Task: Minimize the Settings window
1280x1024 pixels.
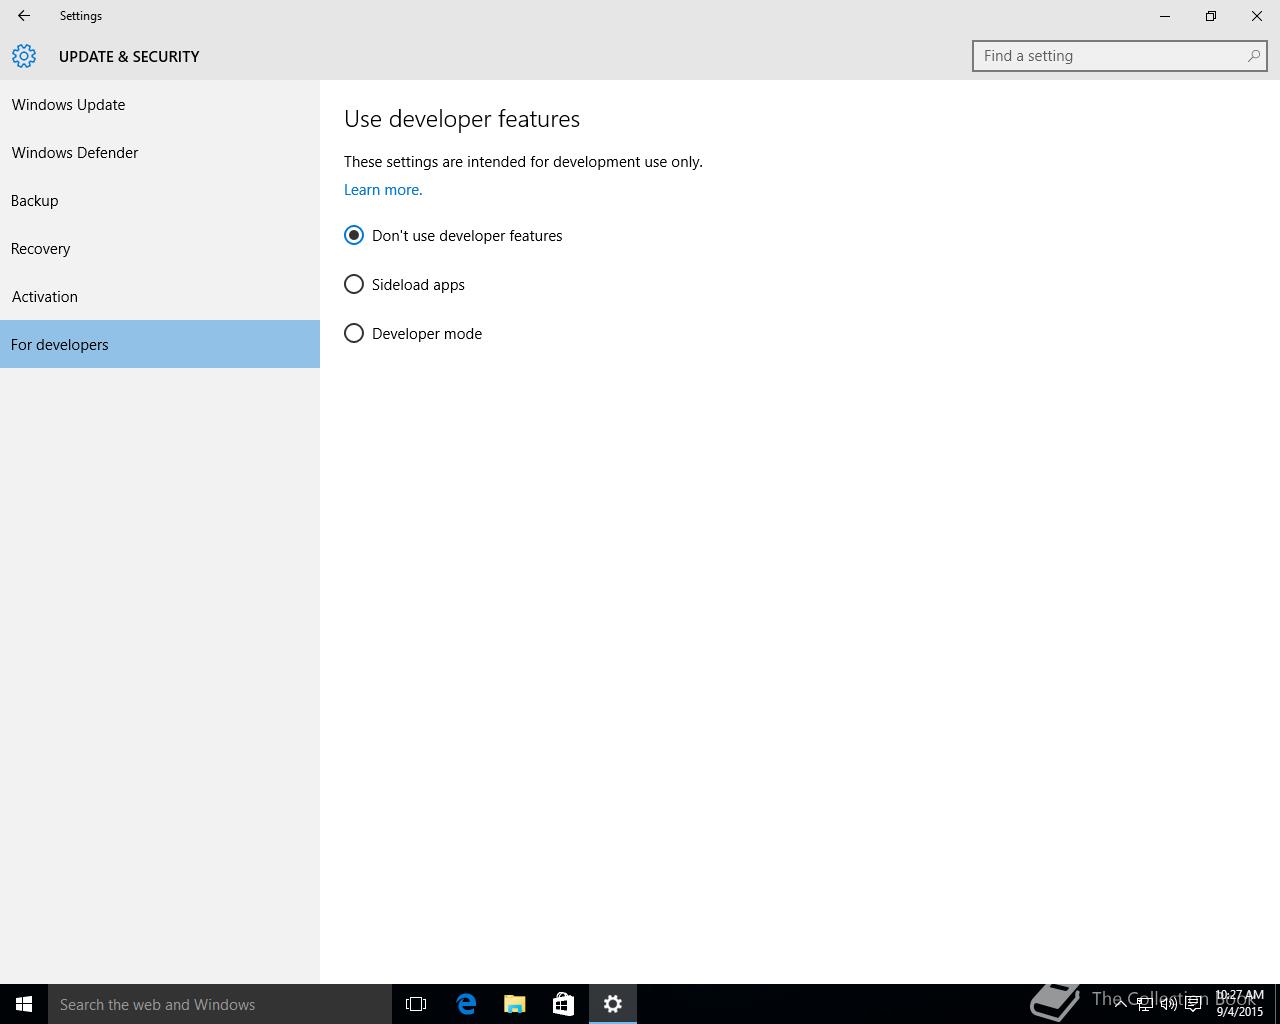Action: pyautogui.click(x=1165, y=16)
